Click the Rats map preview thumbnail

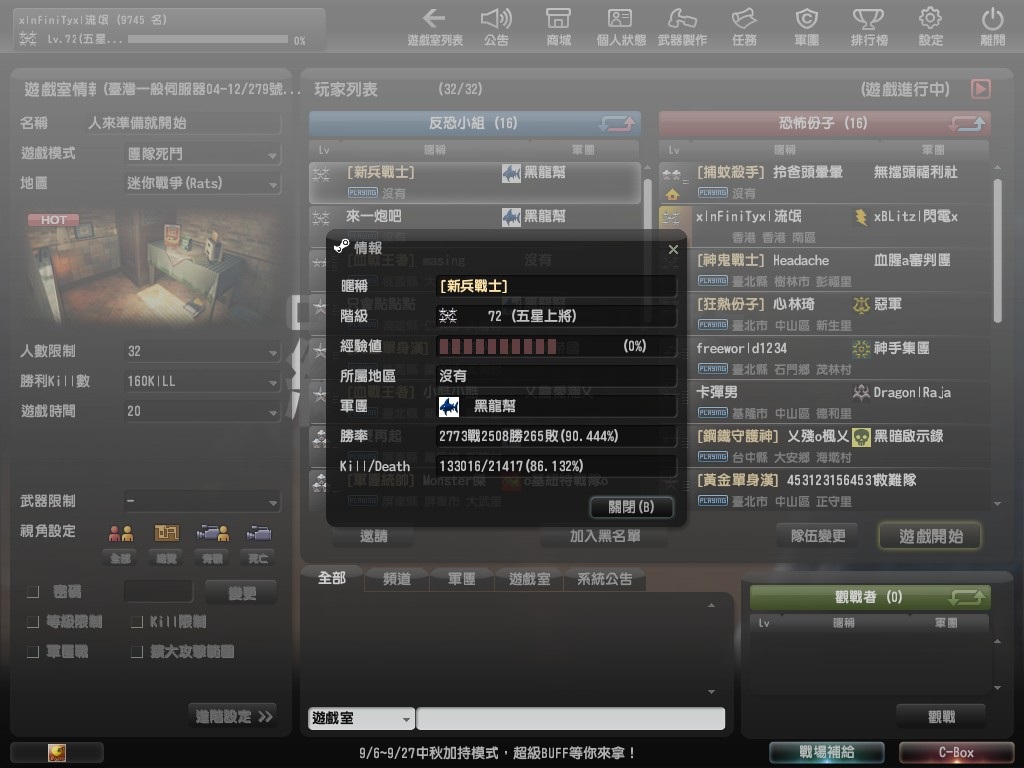[x=153, y=266]
